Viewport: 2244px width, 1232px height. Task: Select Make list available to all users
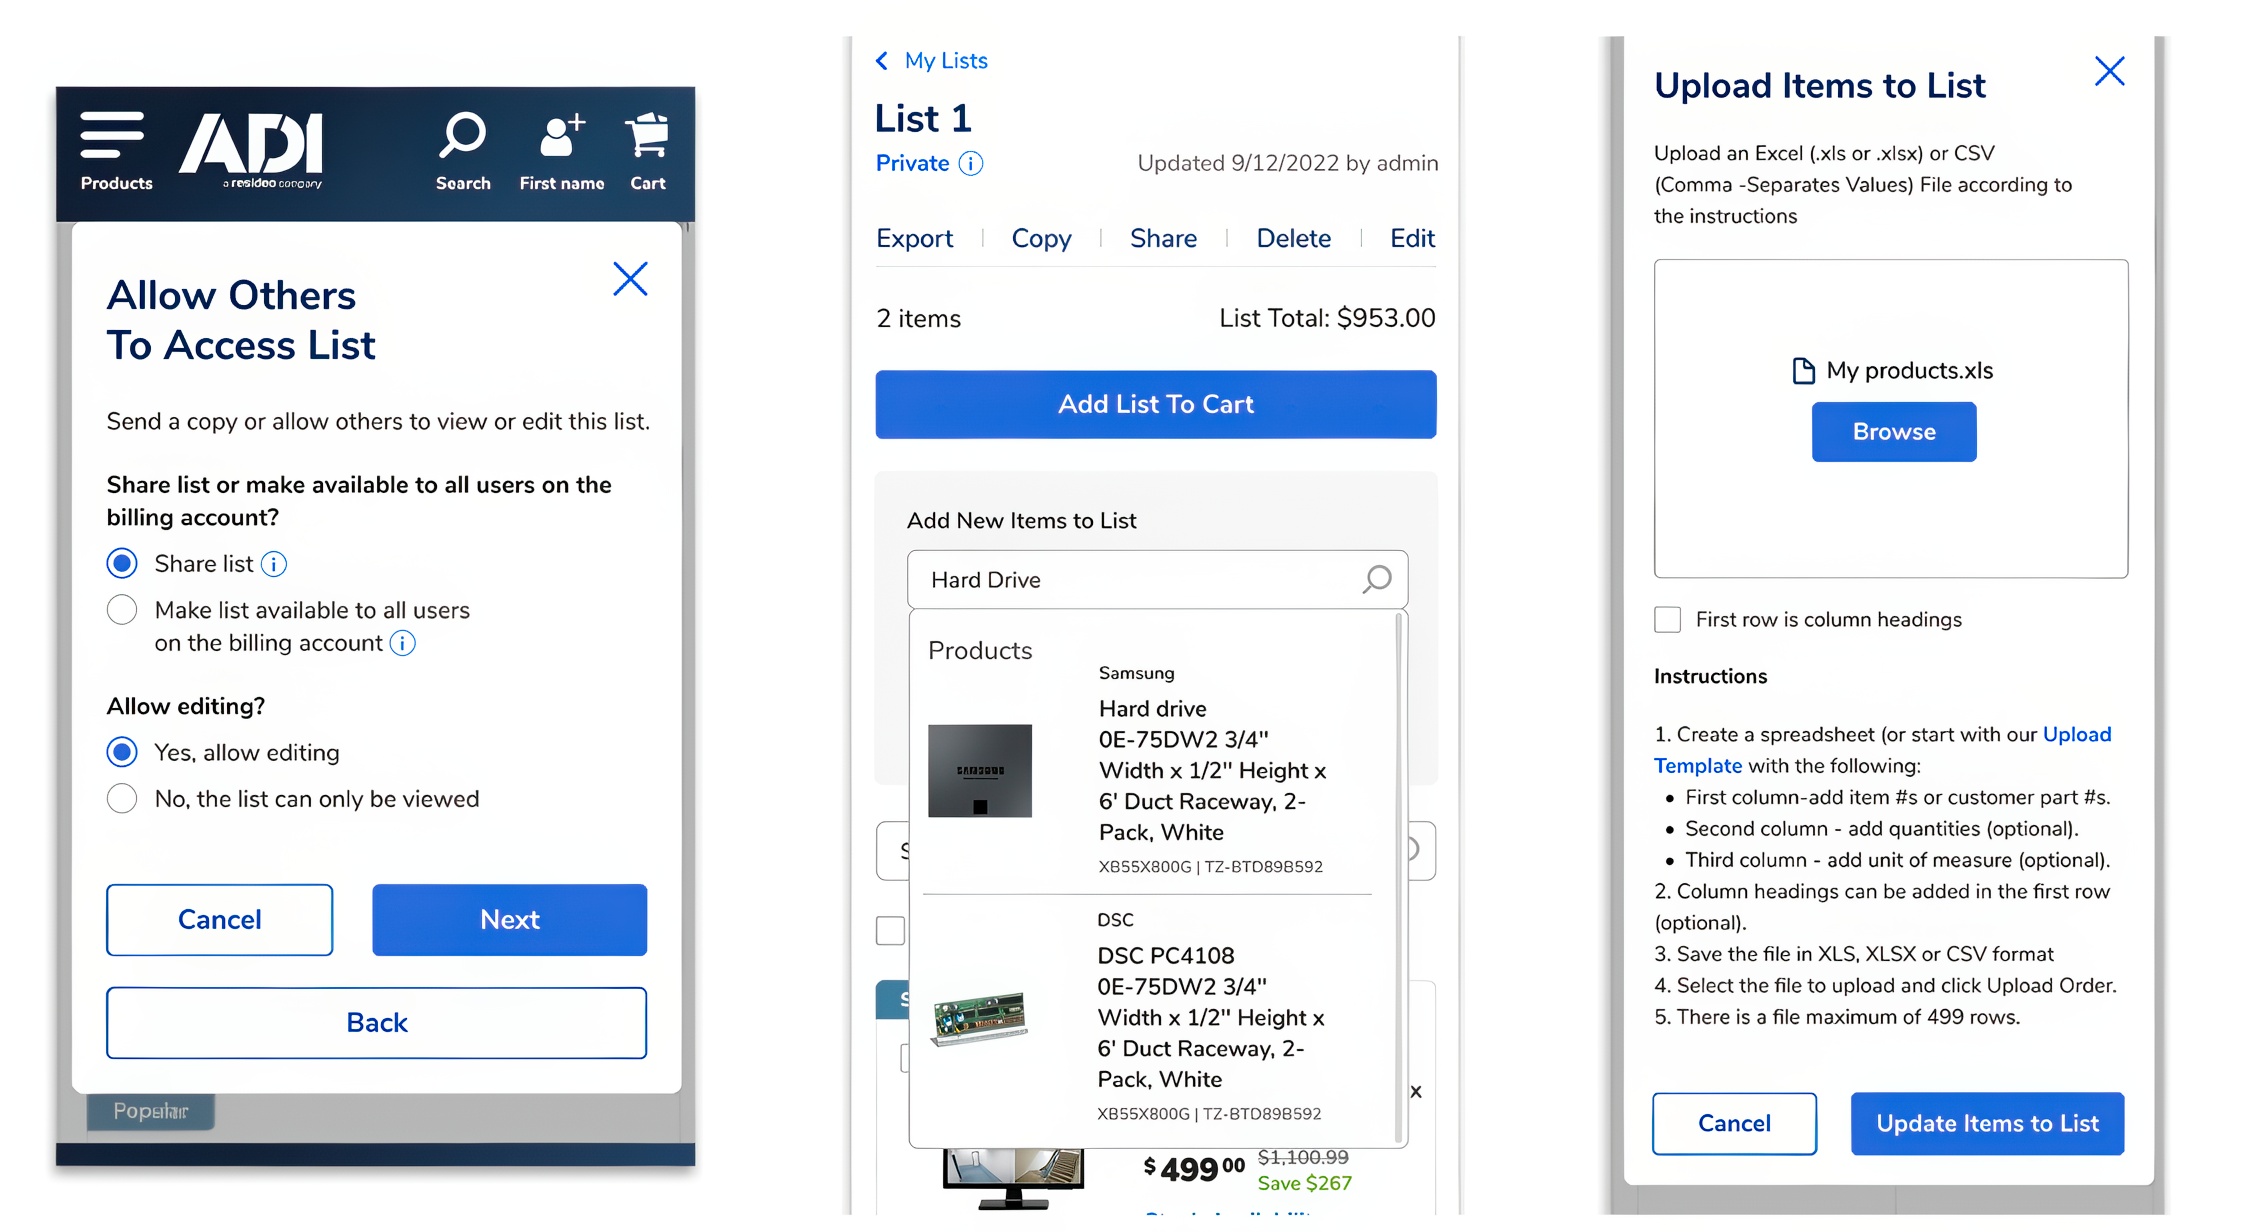tap(122, 610)
